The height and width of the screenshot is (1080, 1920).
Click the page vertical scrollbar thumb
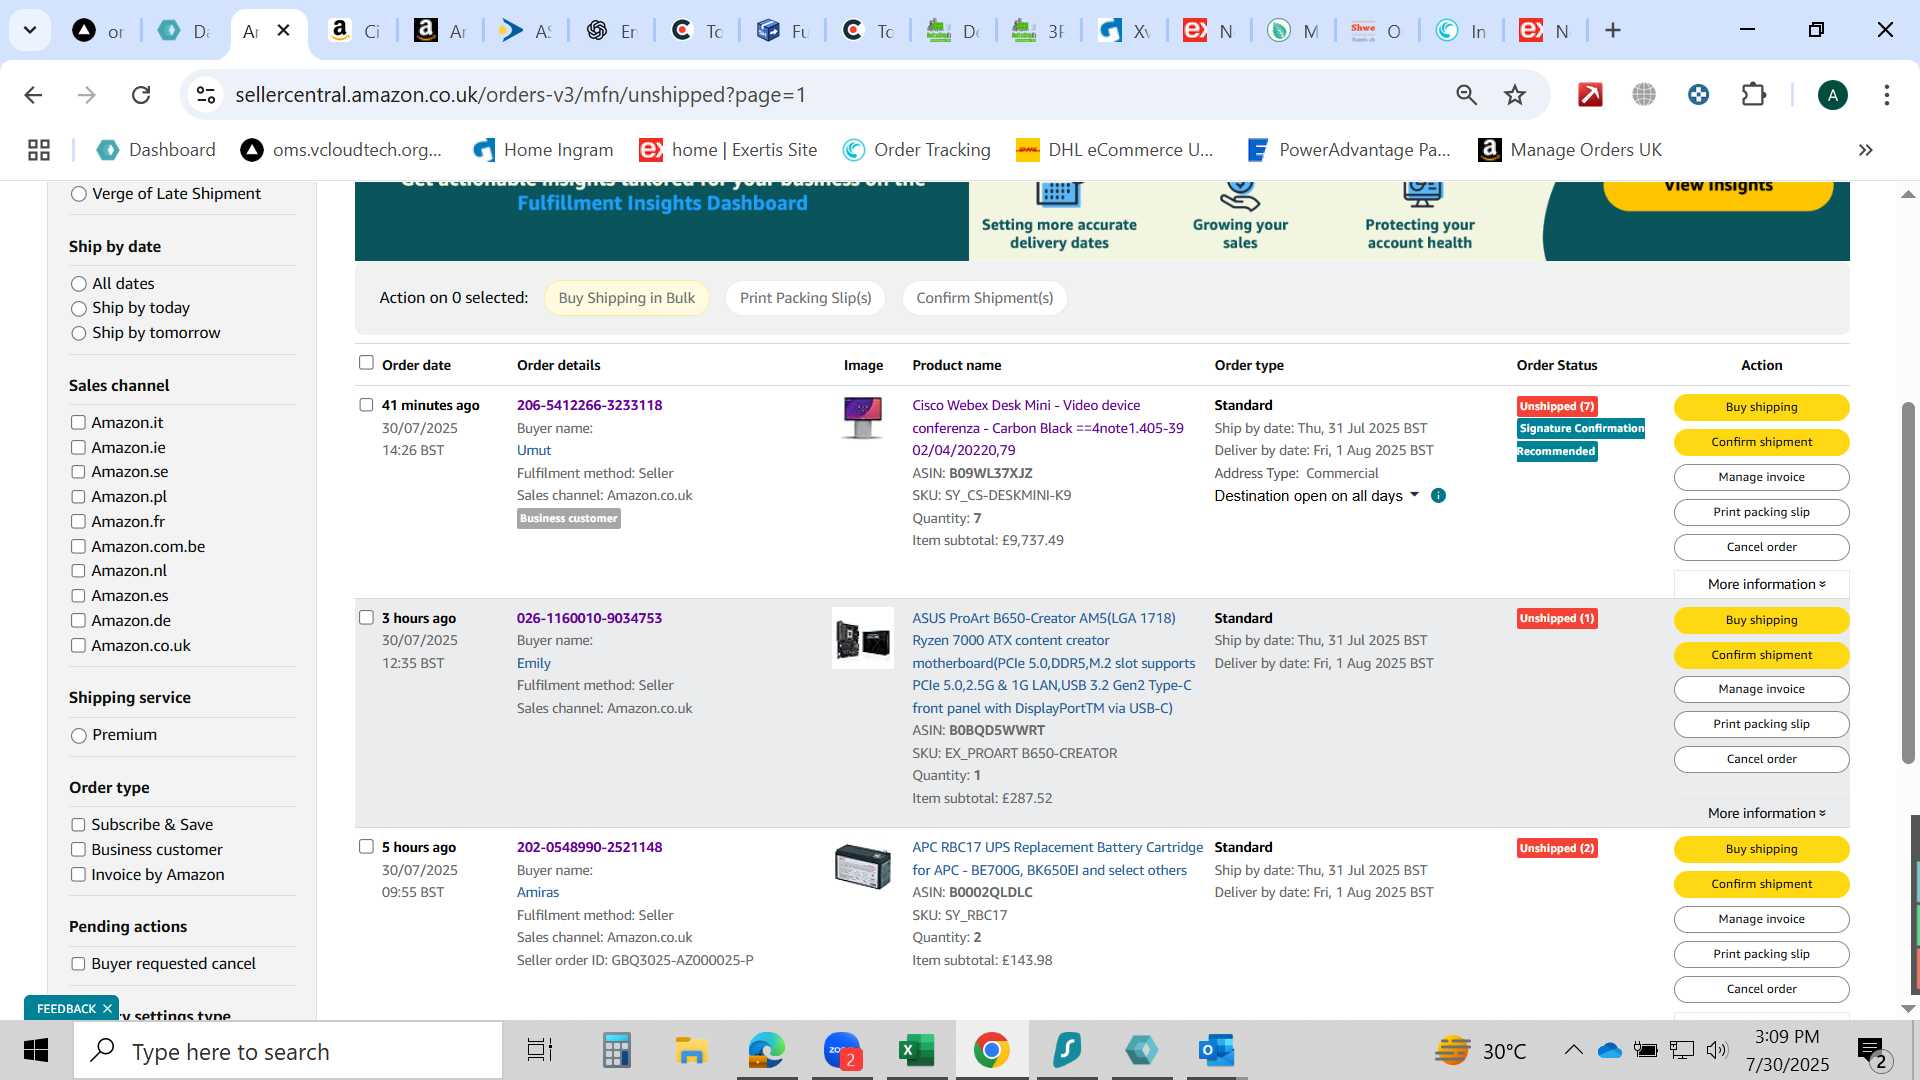[1908, 583]
